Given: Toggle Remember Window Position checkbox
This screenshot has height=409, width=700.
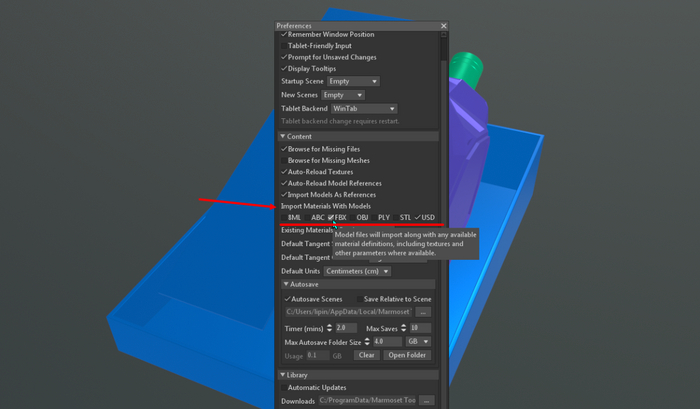Looking at the screenshot, I should tap(284, 34).
